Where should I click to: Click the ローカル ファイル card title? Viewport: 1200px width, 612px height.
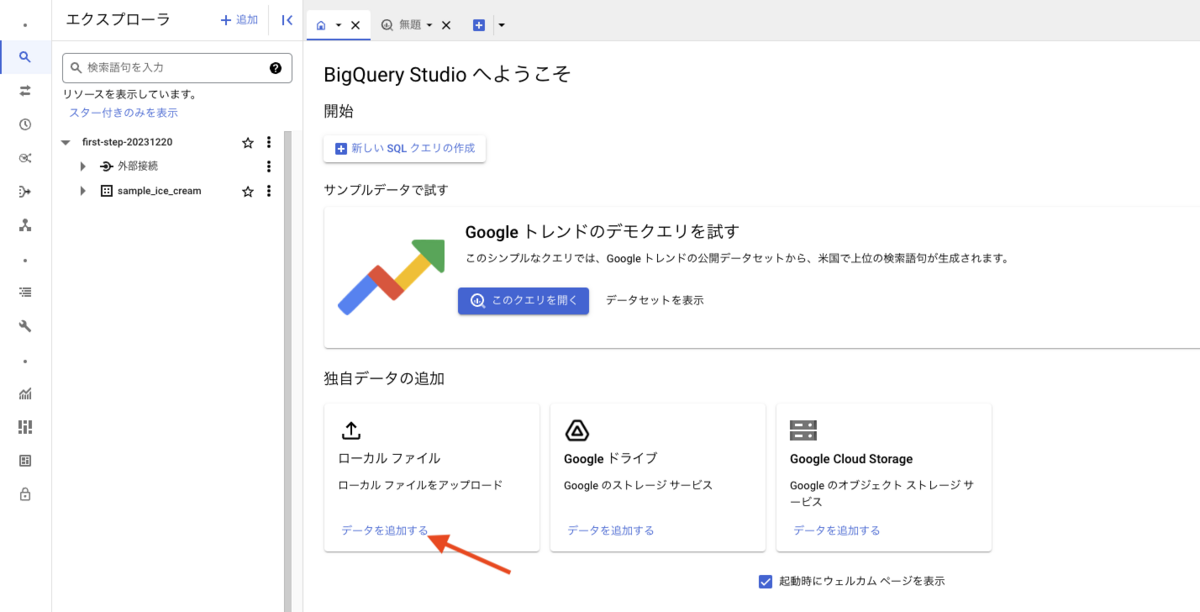[x=390, y=458]
